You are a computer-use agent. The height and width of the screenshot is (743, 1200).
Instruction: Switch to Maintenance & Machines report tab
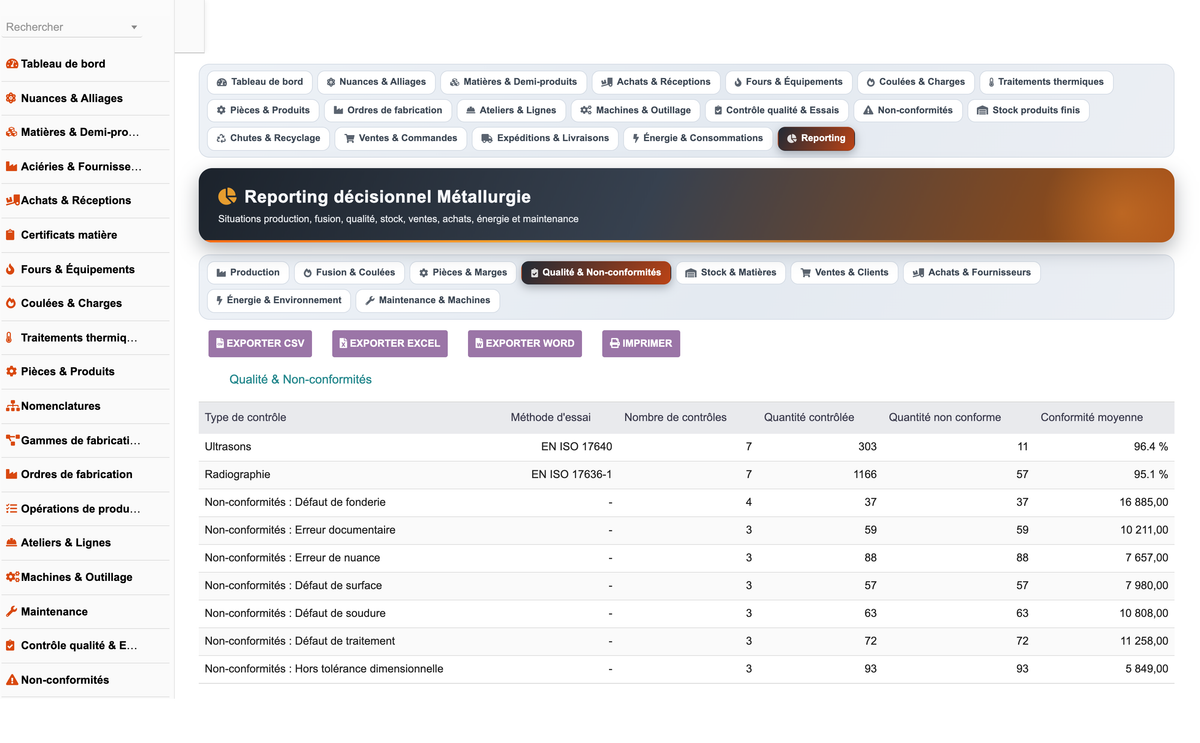(427, 300)
